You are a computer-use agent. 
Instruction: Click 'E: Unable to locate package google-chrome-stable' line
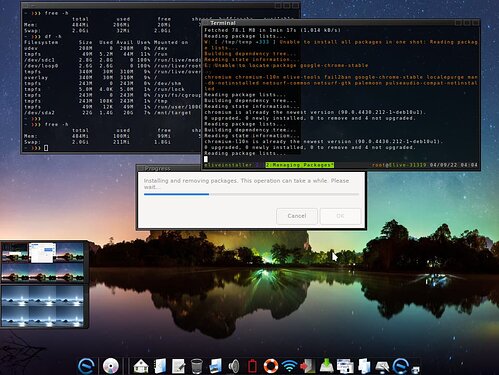(x=286, y=66)
